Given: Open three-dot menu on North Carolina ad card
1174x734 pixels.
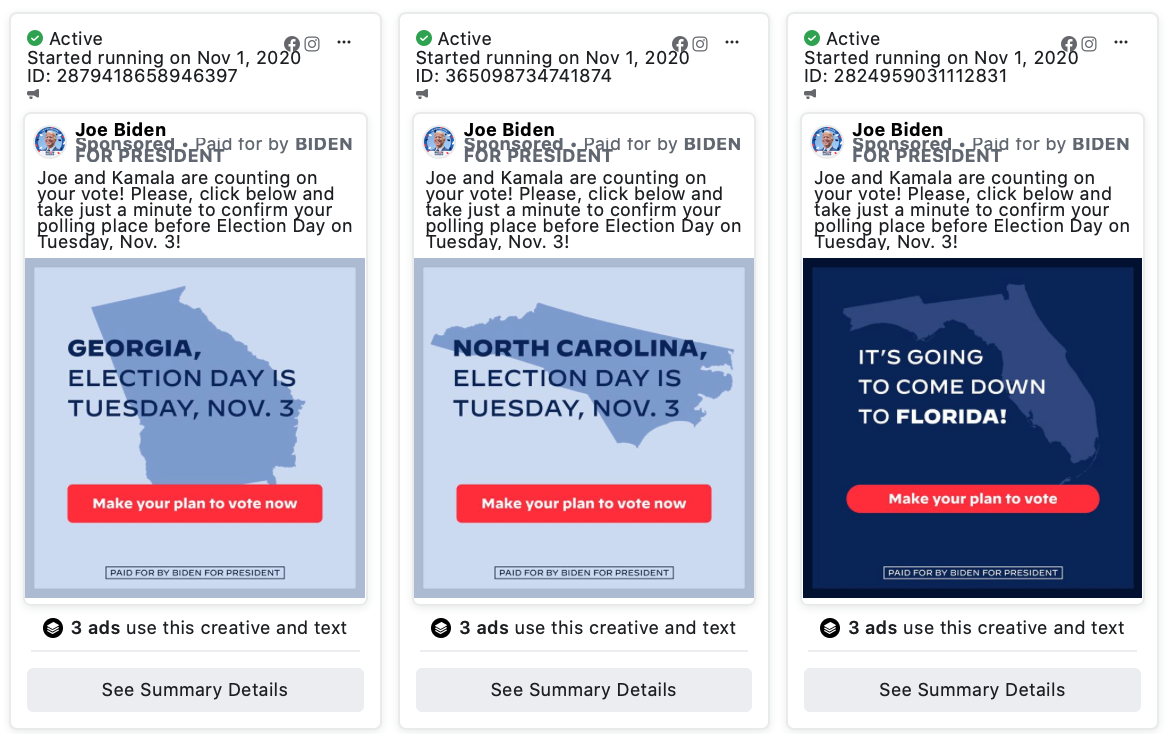Looking at the screenshot, I should [732, 43].
